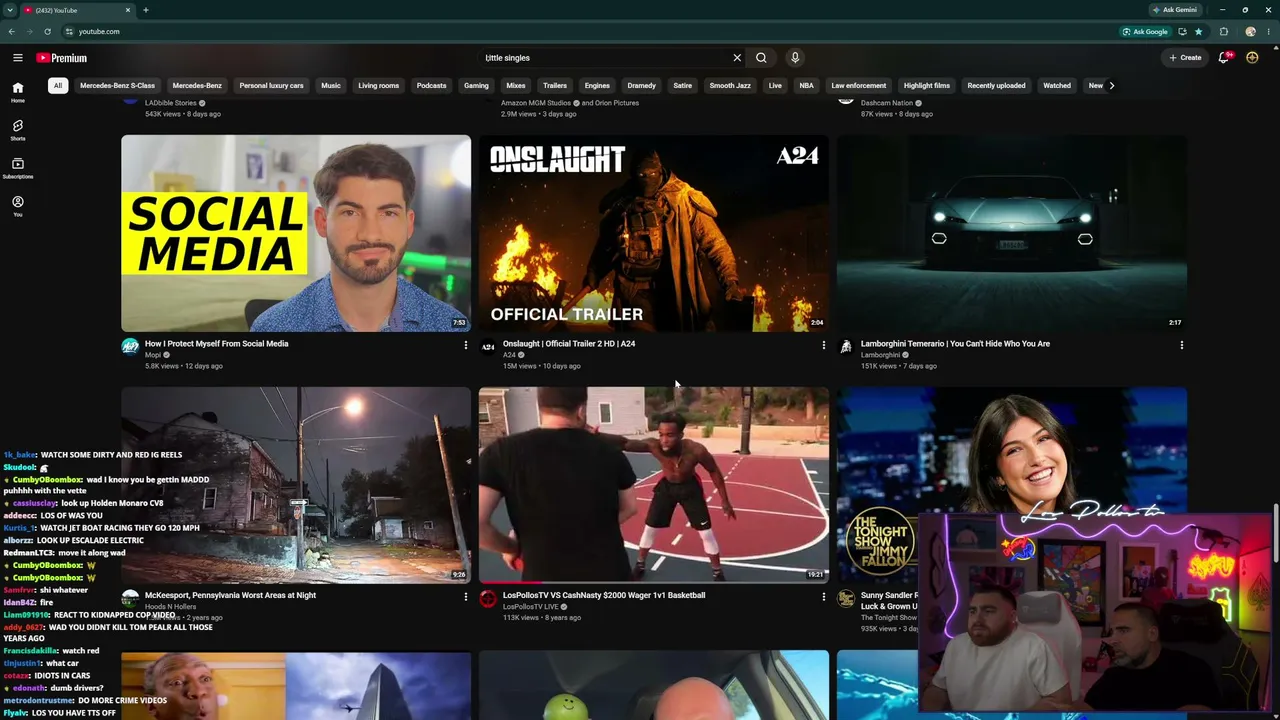This screenshot has width=1280, height=720.
Task: Open YouTube notifications bell
Action: (1224, 58)
